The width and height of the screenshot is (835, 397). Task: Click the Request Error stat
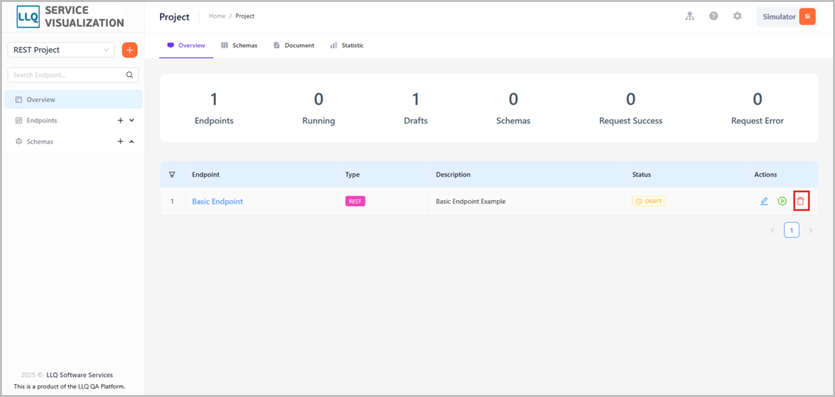pyautogui.click(x=757, y=108)
